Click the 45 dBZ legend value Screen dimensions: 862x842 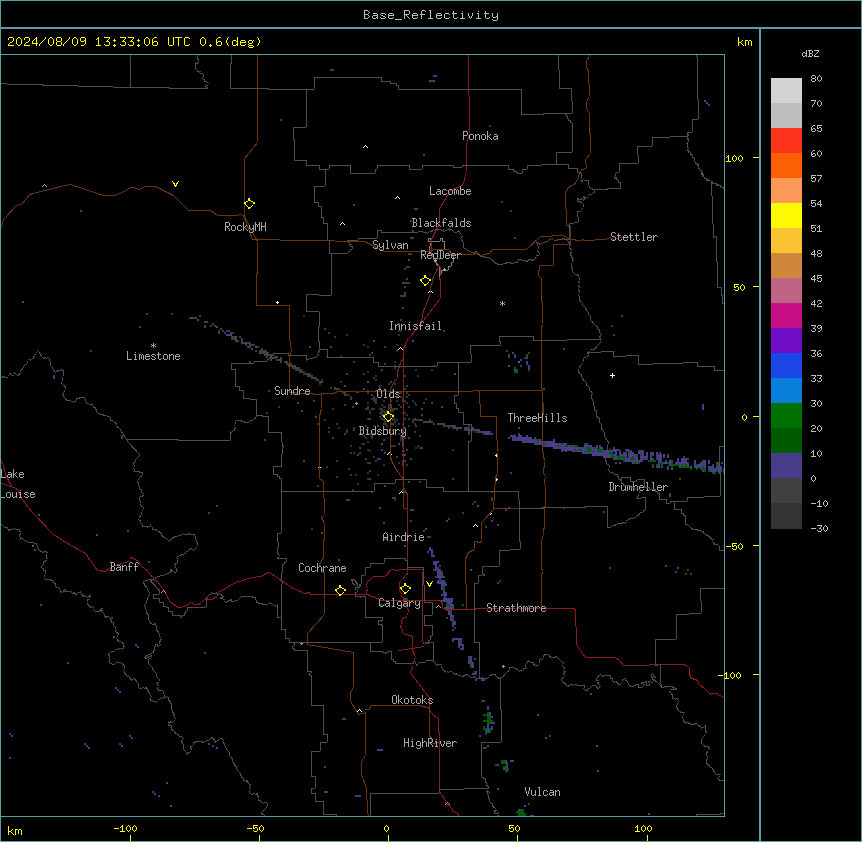tap(816, 278)
